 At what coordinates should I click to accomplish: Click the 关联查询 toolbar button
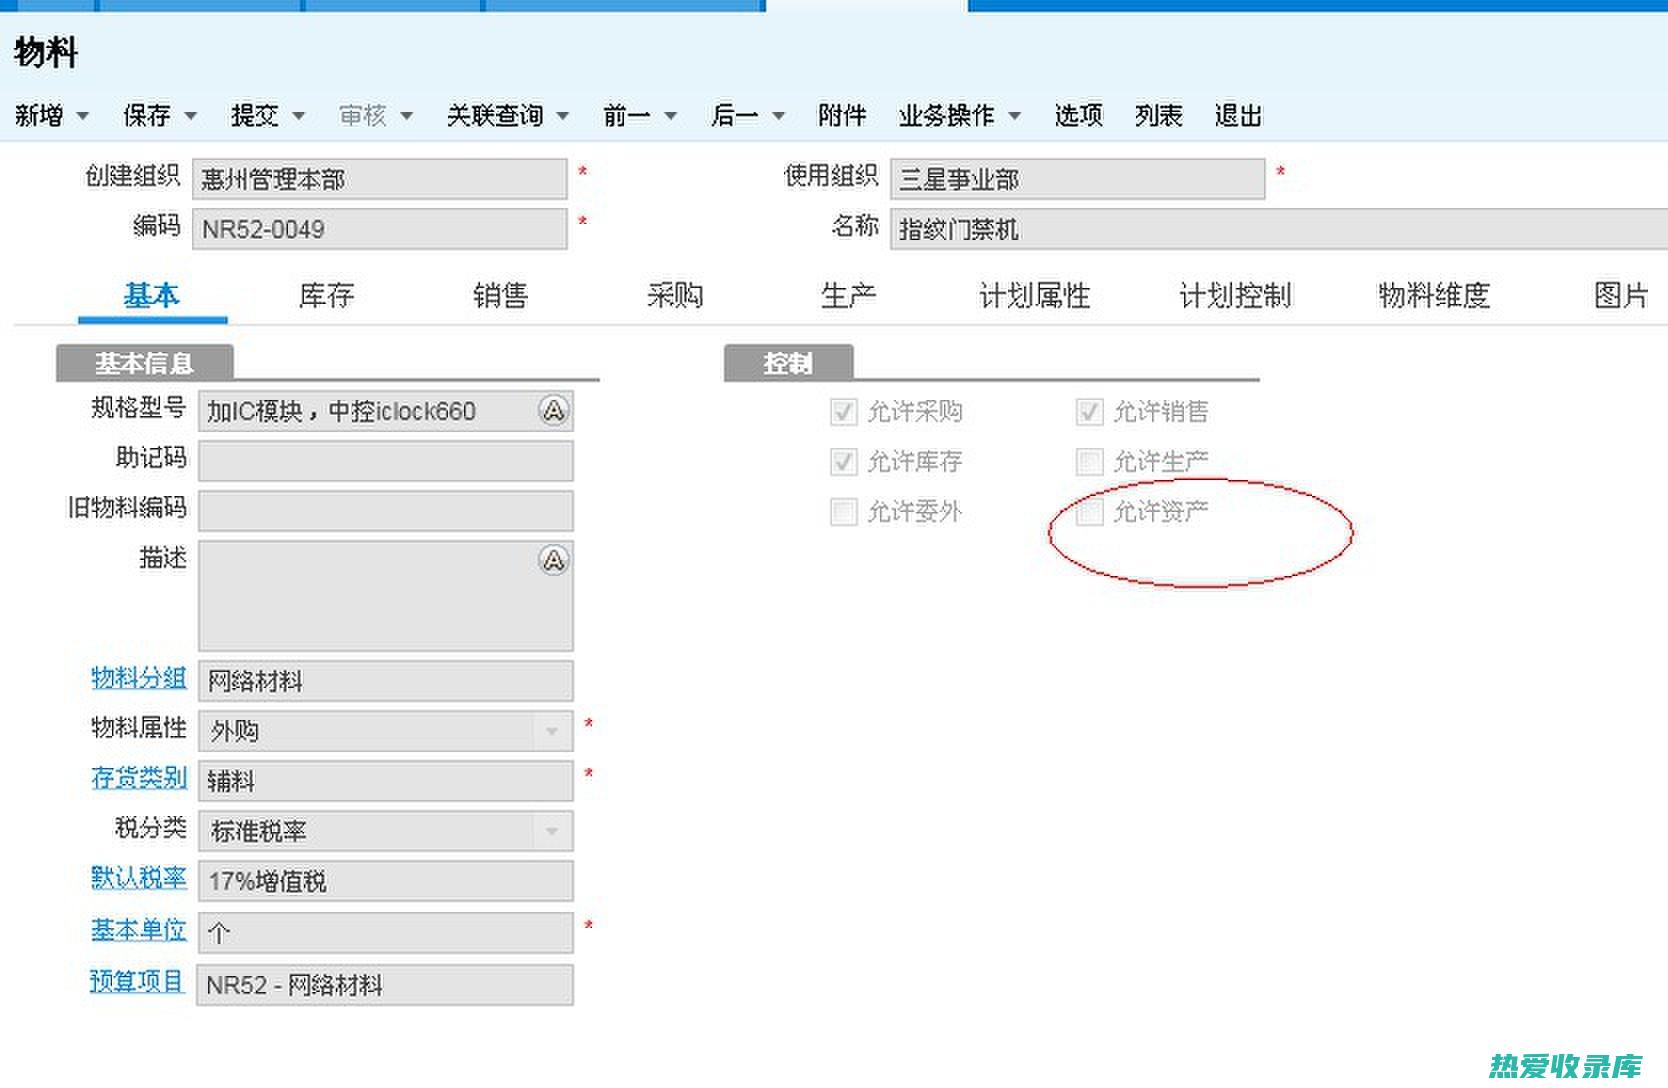pos(495,116)
